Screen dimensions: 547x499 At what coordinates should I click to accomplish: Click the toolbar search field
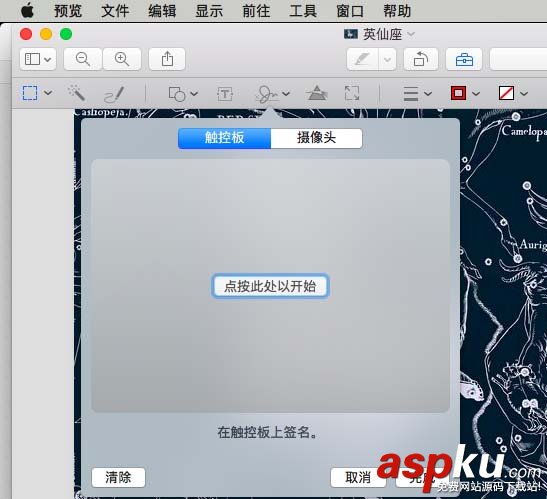click(518, 59)
